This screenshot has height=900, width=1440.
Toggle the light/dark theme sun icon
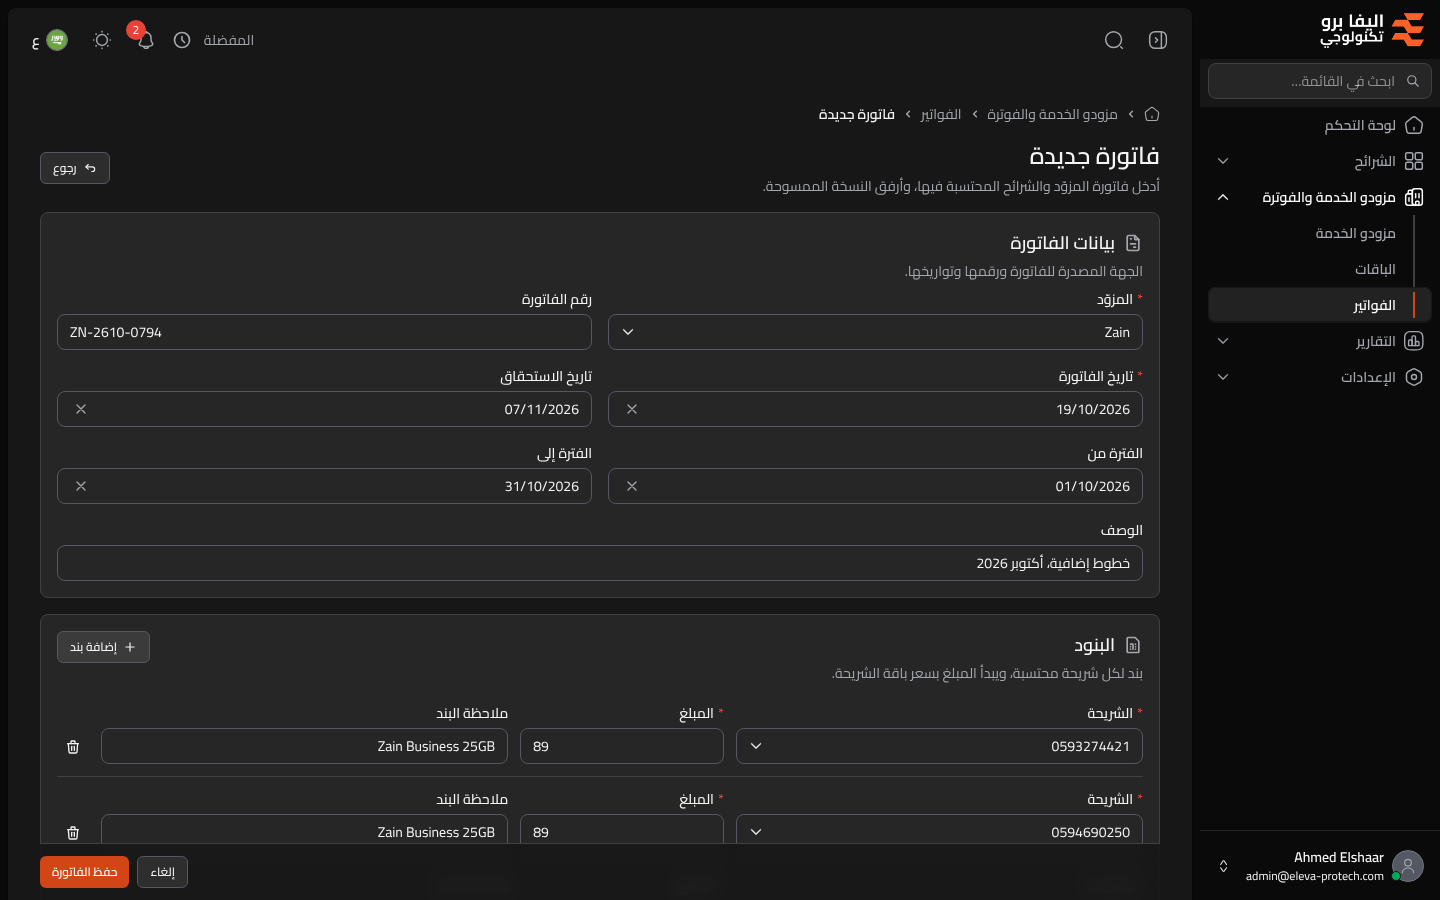pyautogui.click(x=102, y=40)
